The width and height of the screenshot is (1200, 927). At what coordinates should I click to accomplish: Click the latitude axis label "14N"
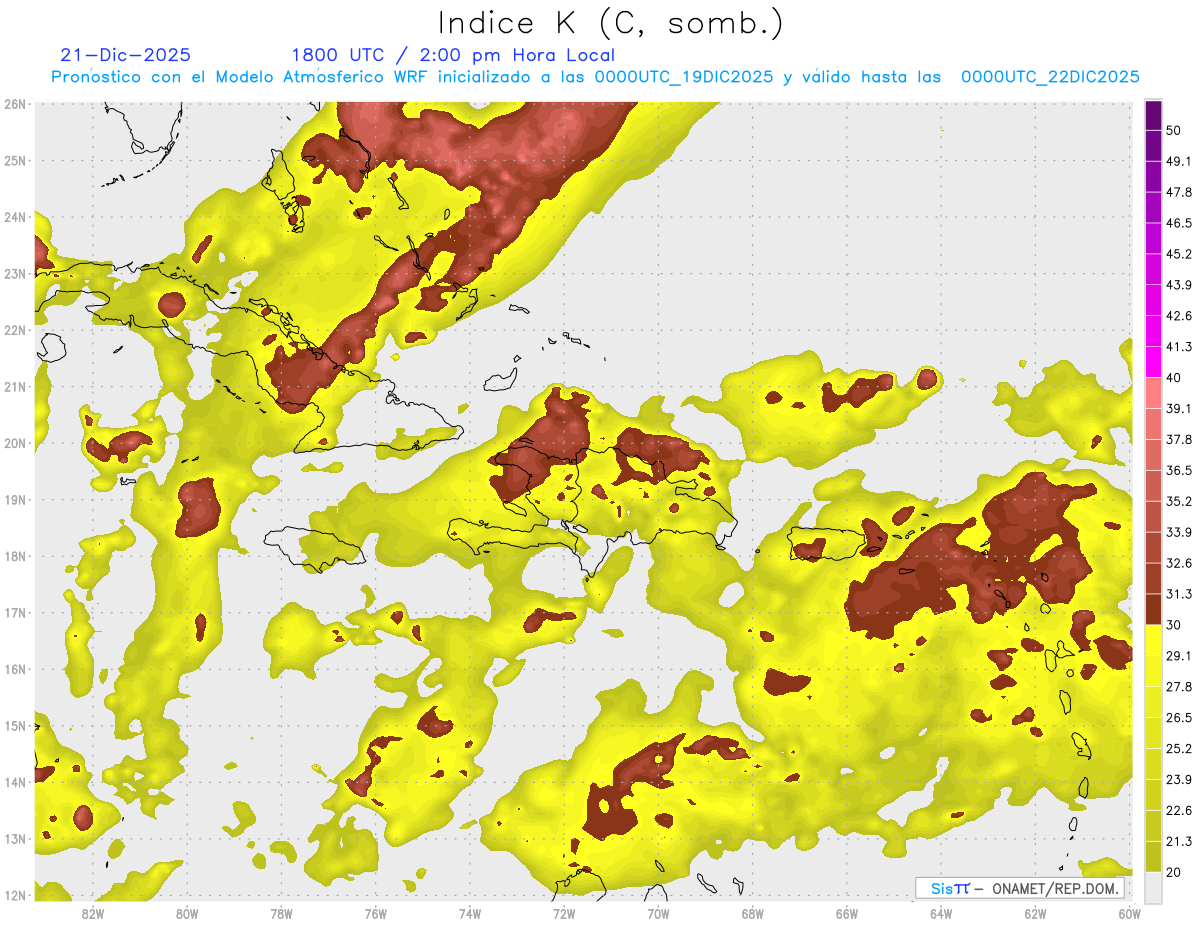click(15, 782)
